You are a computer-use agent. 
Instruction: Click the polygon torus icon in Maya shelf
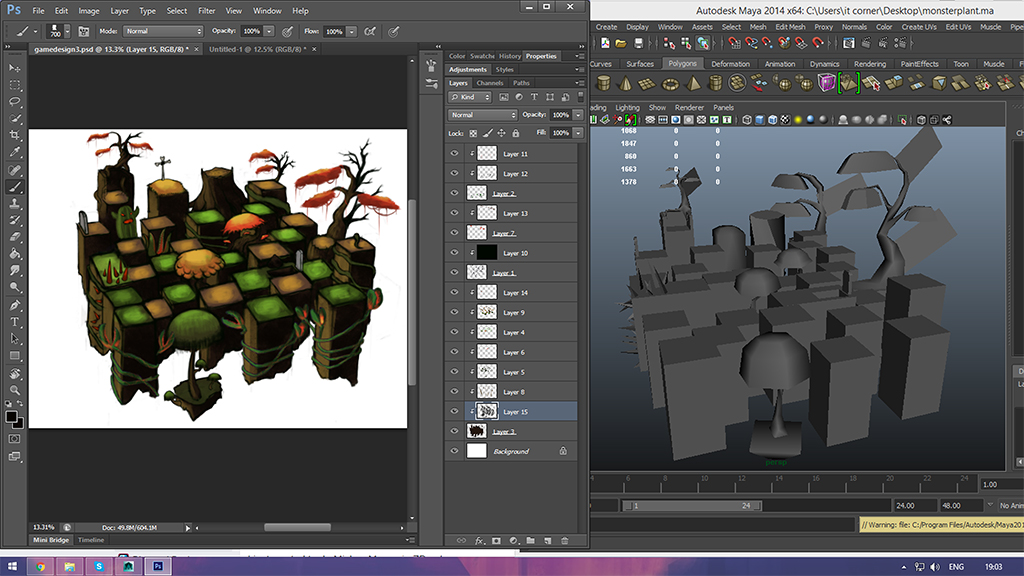671,84
